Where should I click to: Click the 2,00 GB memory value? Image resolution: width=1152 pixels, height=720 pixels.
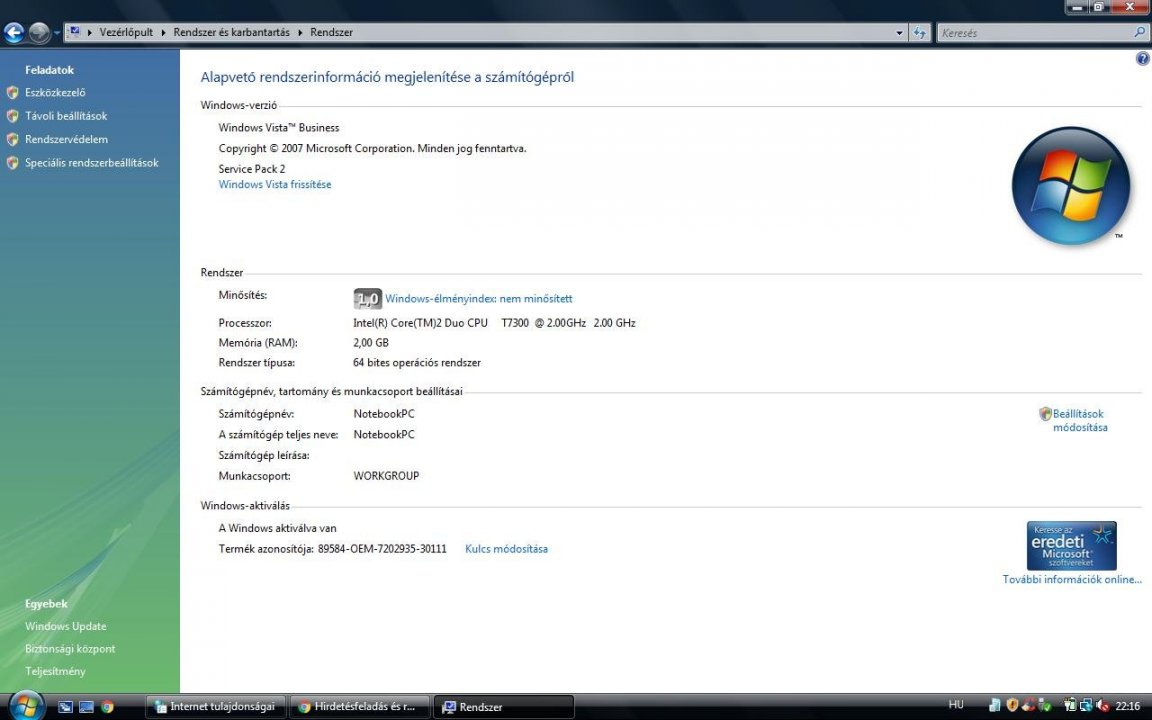(371, 342)
